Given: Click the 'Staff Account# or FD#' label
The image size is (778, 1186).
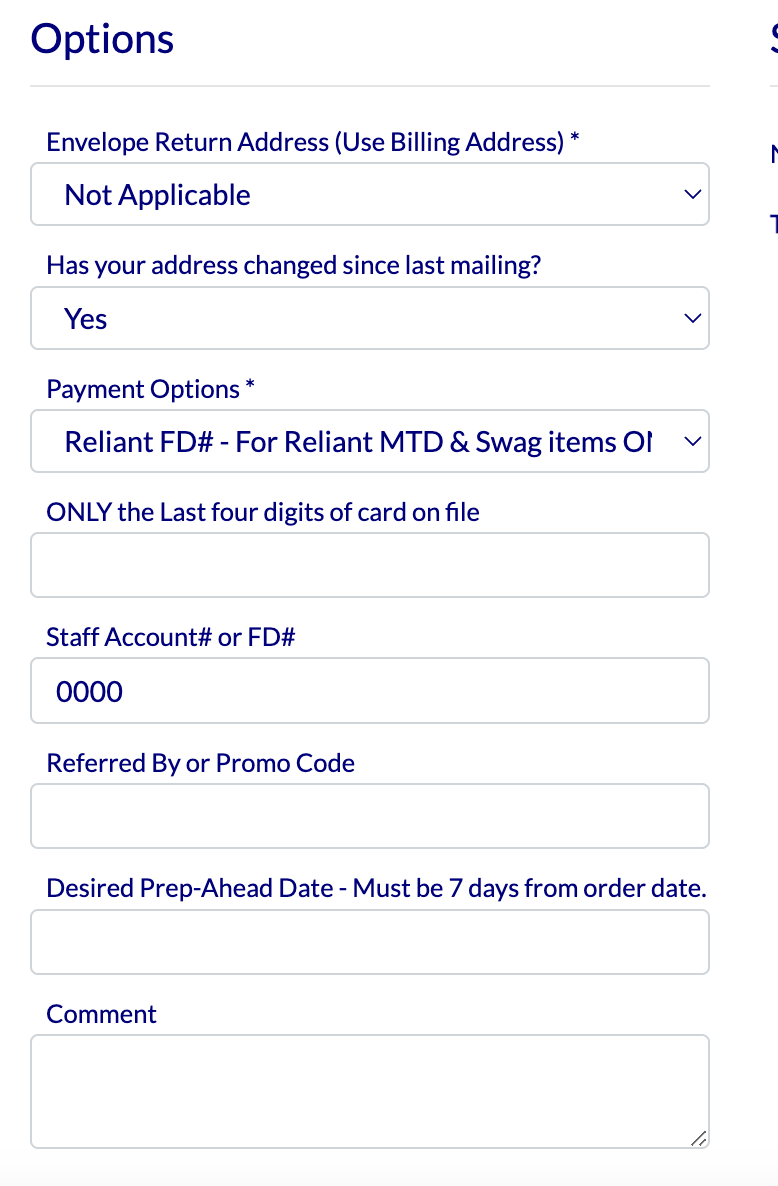Looking at the screenshot, I should [x=171, y=637].
